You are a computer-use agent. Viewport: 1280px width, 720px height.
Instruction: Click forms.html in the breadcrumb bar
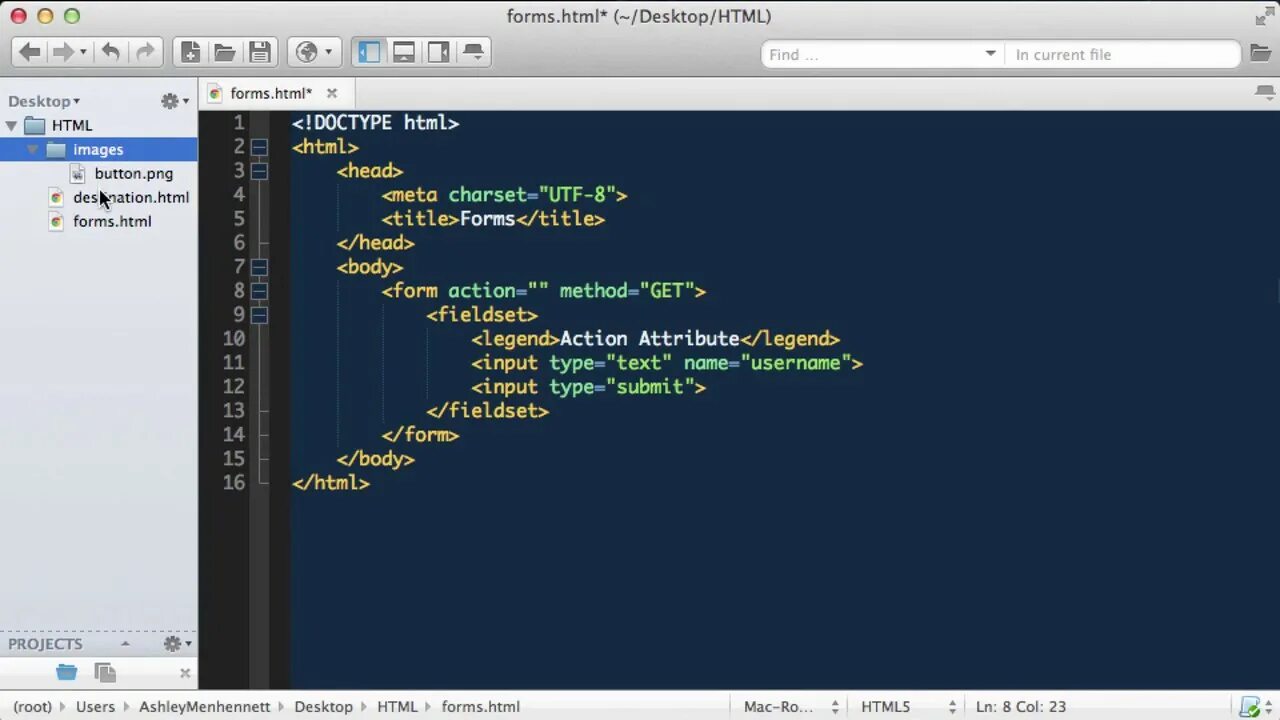click(480, 706)
